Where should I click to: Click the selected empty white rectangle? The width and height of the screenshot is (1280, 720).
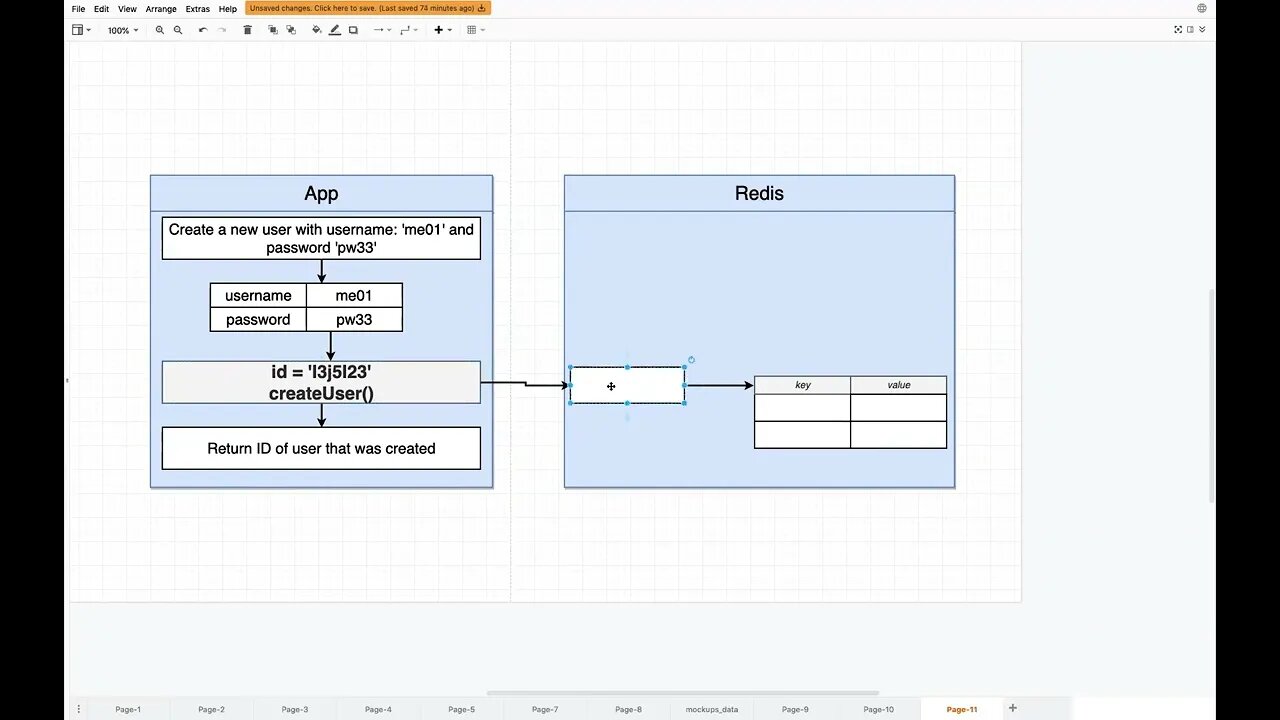627,385
